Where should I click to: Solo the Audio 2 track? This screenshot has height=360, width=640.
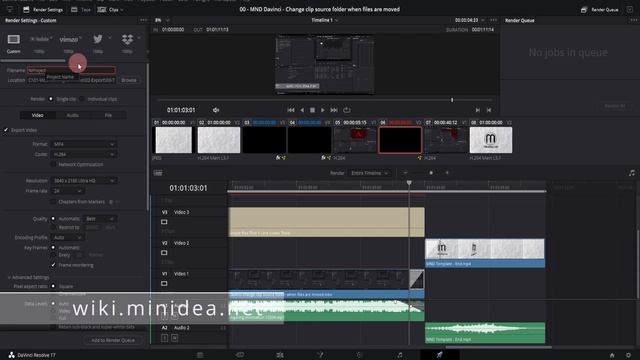[x=164, y=338]
